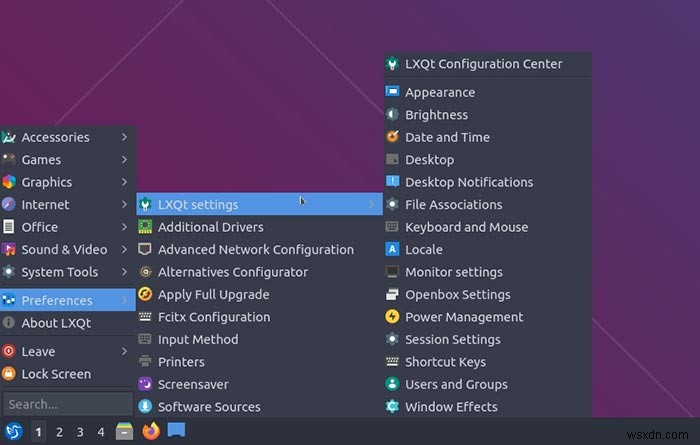Switch to workspace 2
The width and height of the screenshot is (700, 445).
click(x=59, y=432)
